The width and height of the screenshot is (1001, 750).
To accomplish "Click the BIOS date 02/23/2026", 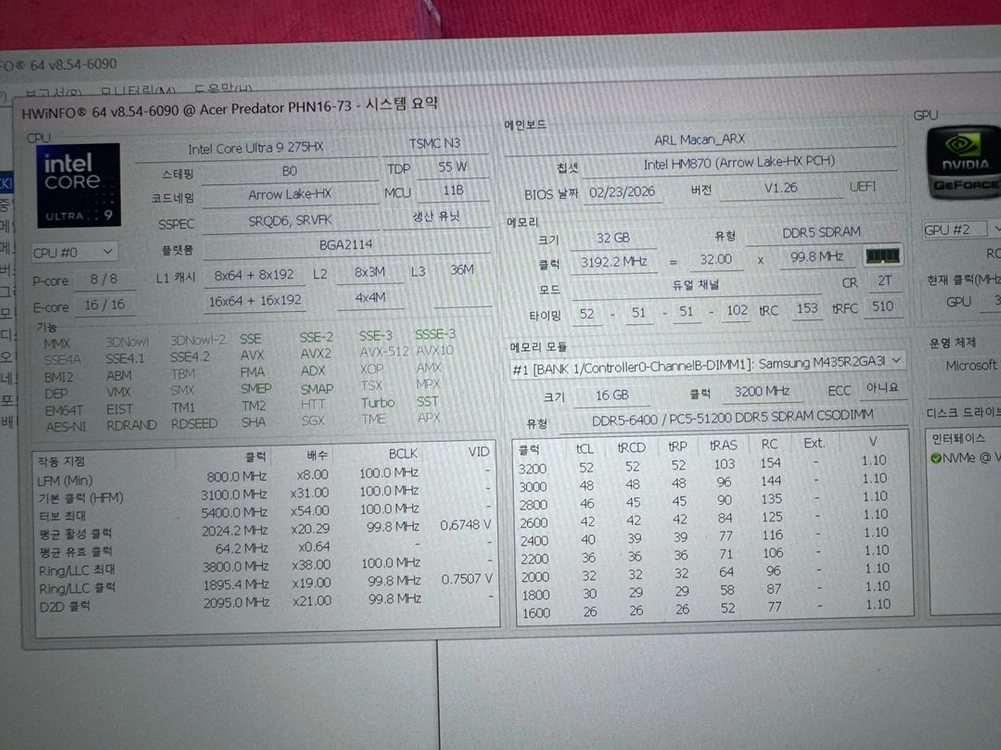I will pyautogui.click(x=622, y=192).
